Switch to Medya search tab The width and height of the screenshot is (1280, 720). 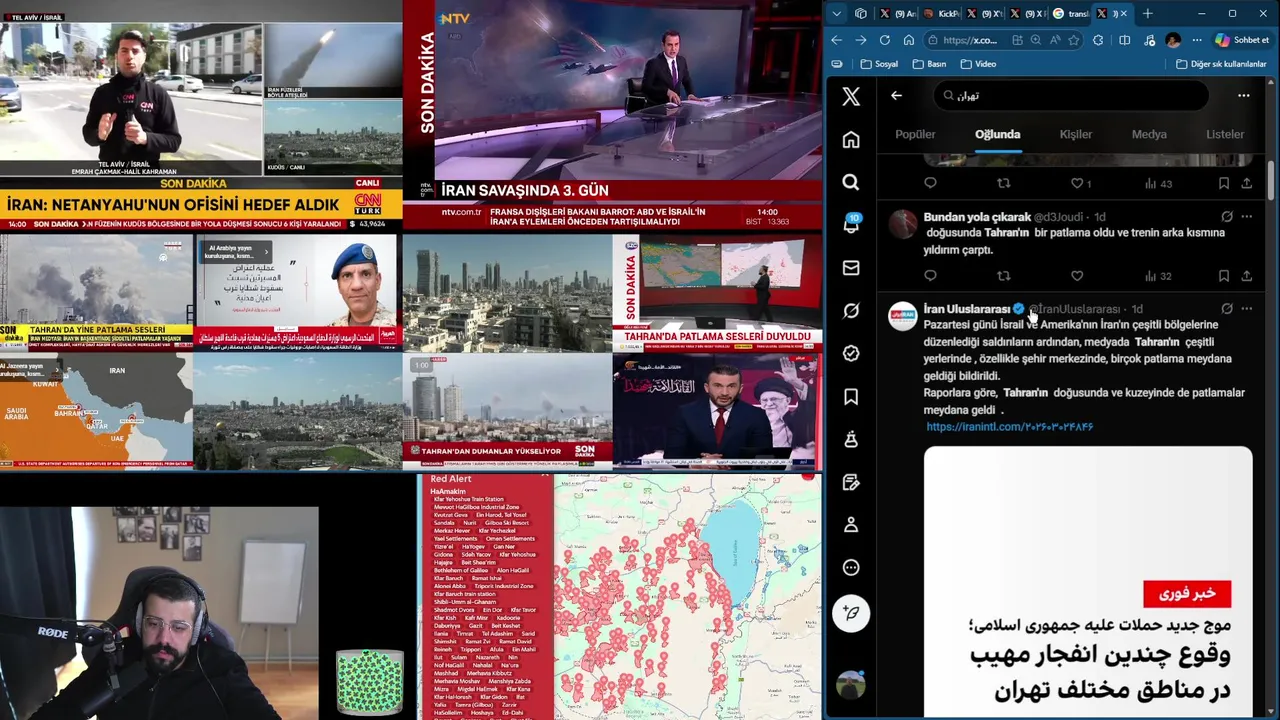tap(1149, 134)
